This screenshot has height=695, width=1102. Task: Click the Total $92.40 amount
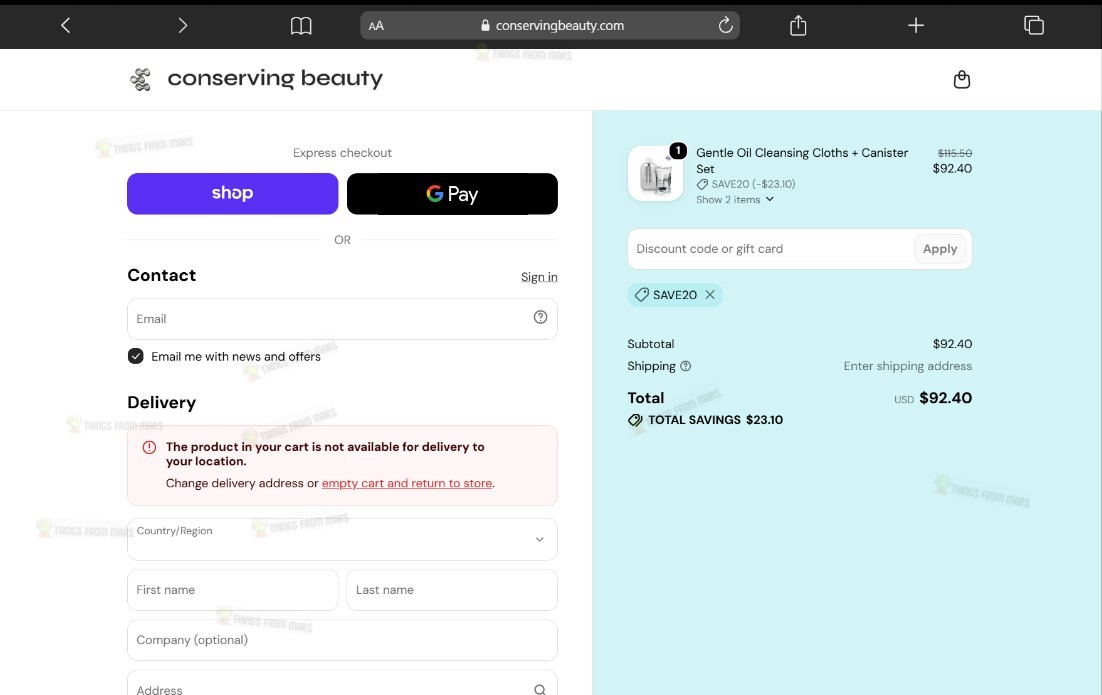coord(945,398)
